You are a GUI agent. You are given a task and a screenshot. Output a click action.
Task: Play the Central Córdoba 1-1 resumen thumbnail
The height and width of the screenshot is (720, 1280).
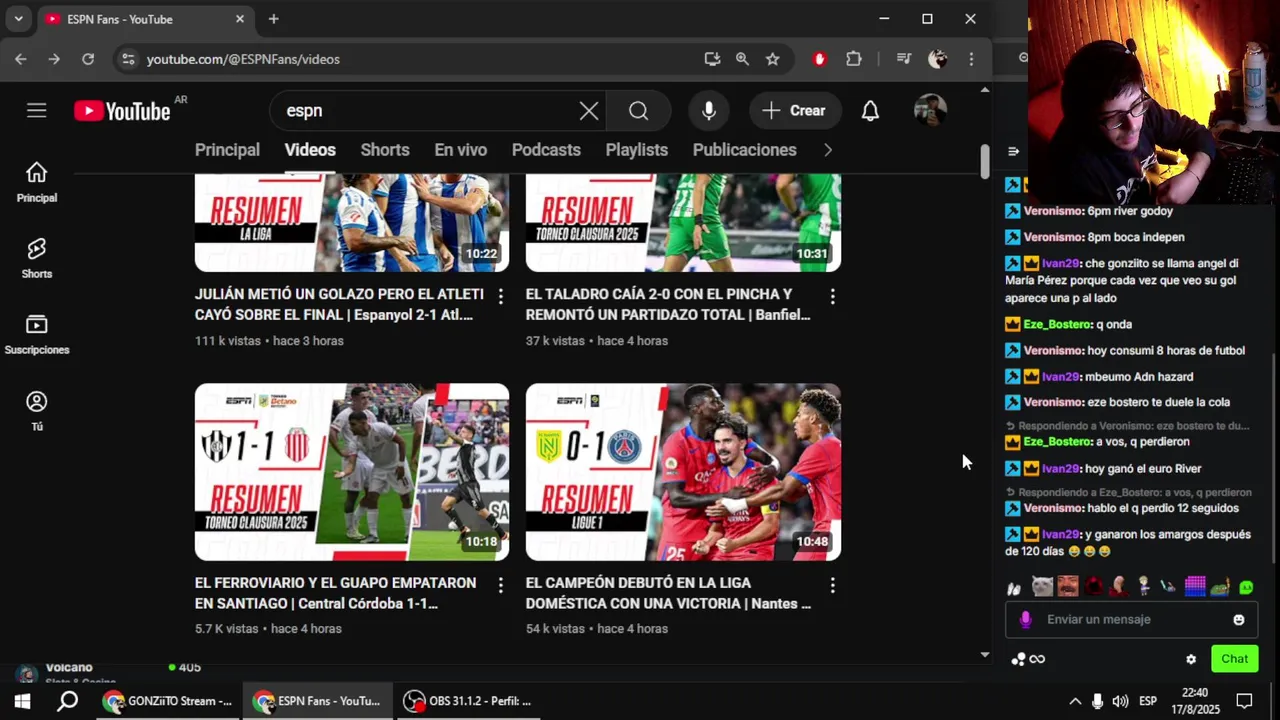[352, 472]
